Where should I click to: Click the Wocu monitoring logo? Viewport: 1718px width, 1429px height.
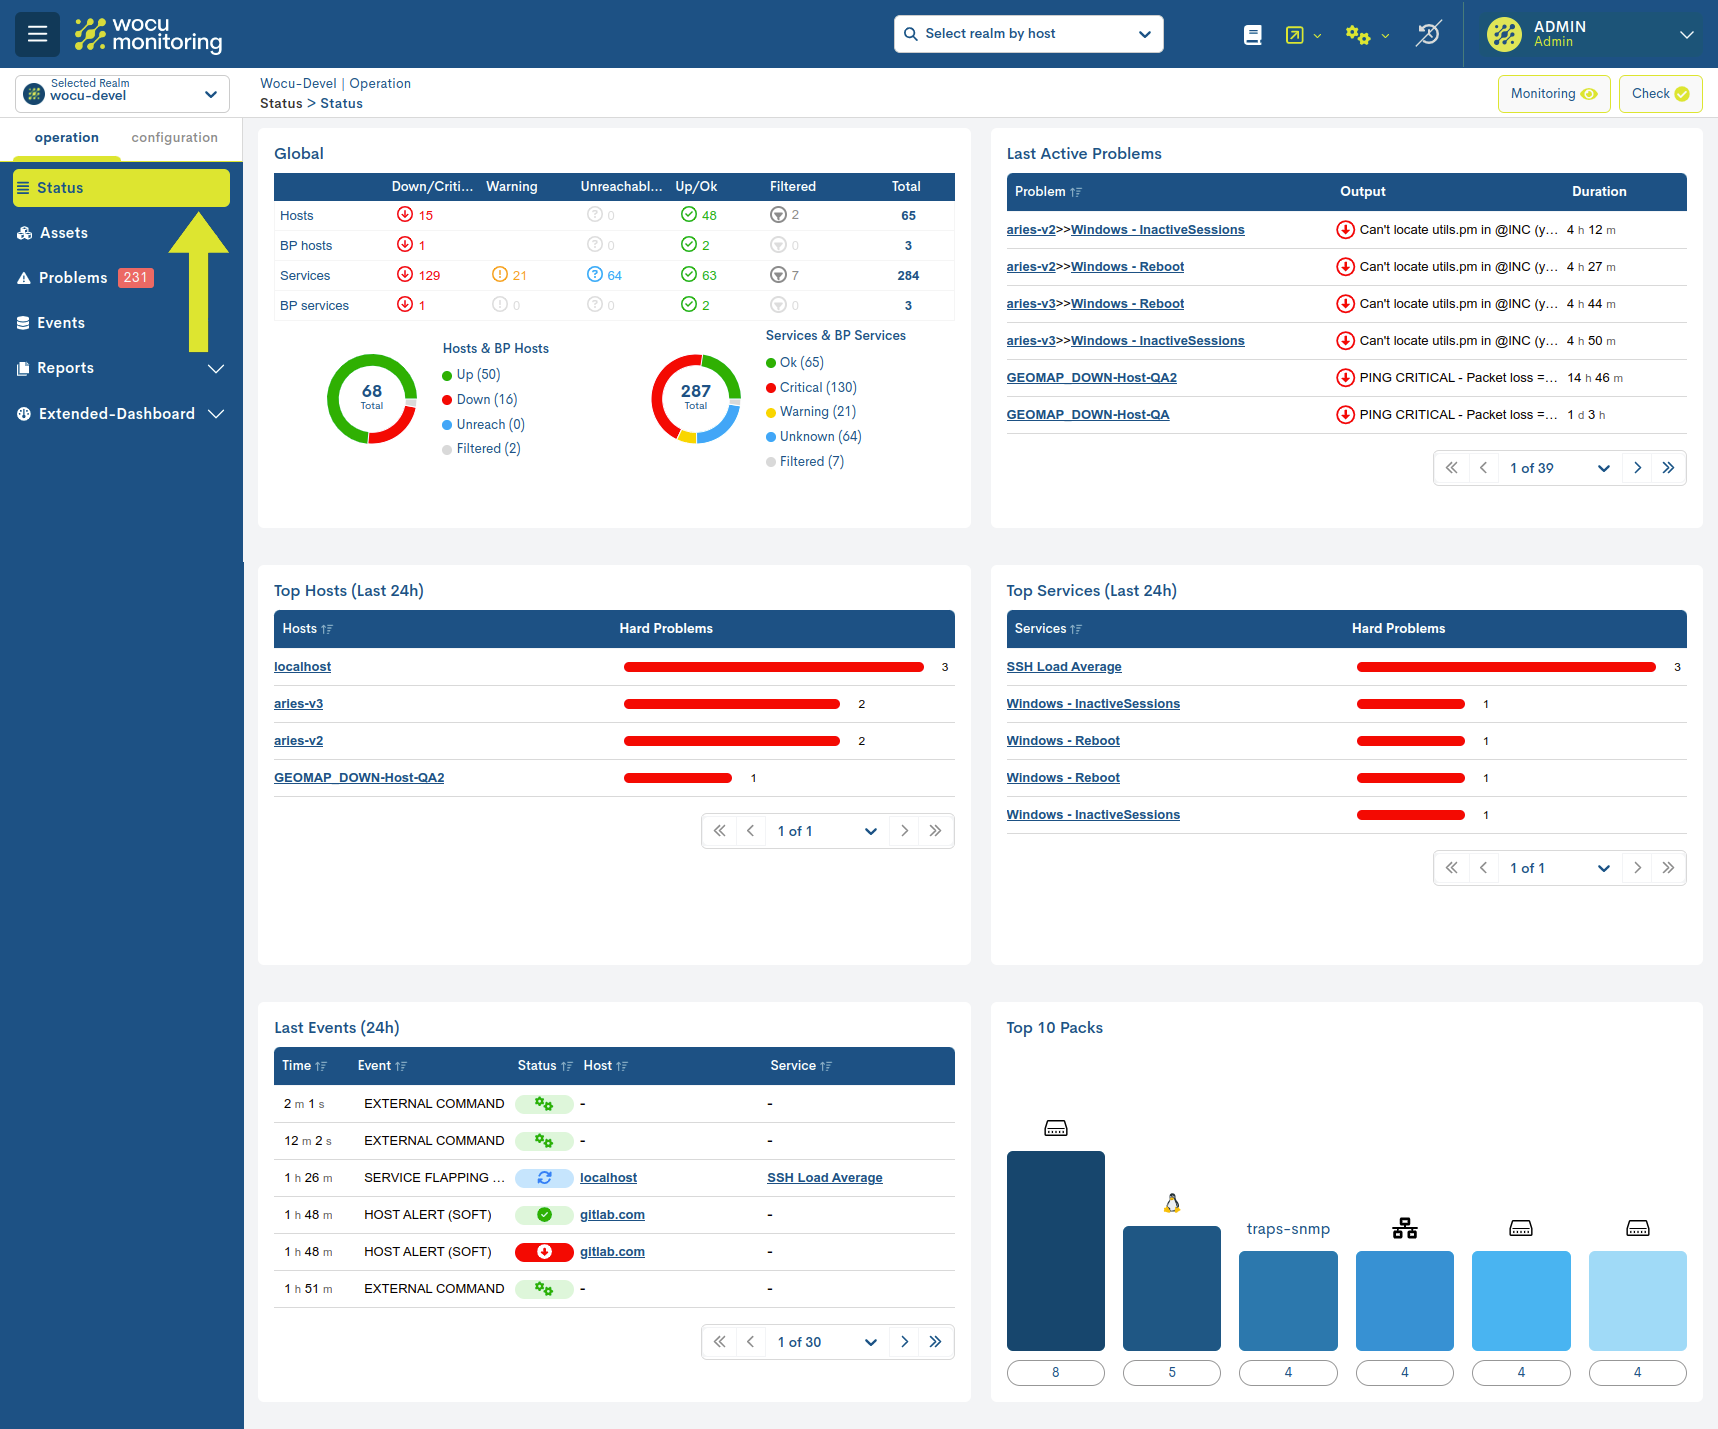coord(148,34)
